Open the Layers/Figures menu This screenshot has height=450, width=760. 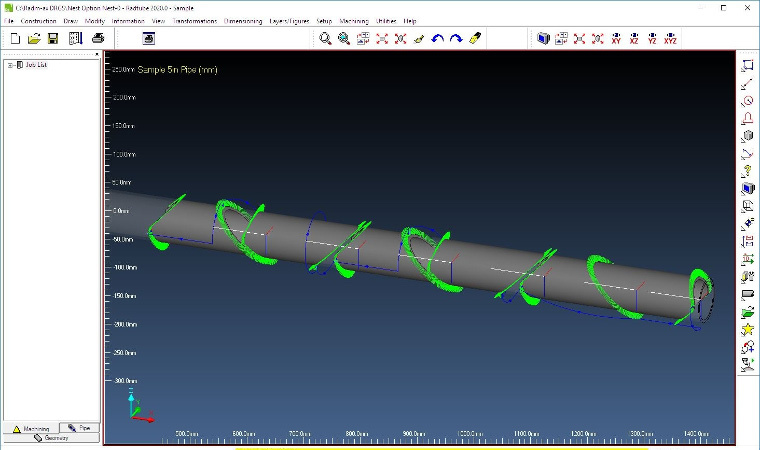click(289, 20)
